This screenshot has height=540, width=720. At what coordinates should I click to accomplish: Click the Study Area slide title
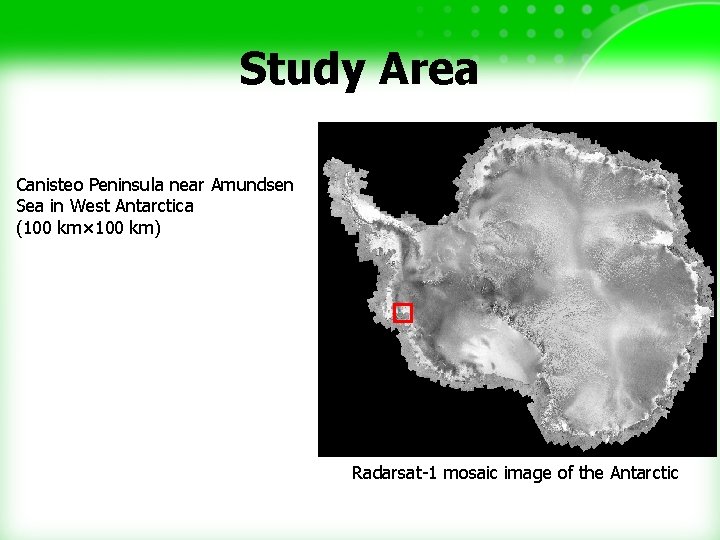pos(359,70)
